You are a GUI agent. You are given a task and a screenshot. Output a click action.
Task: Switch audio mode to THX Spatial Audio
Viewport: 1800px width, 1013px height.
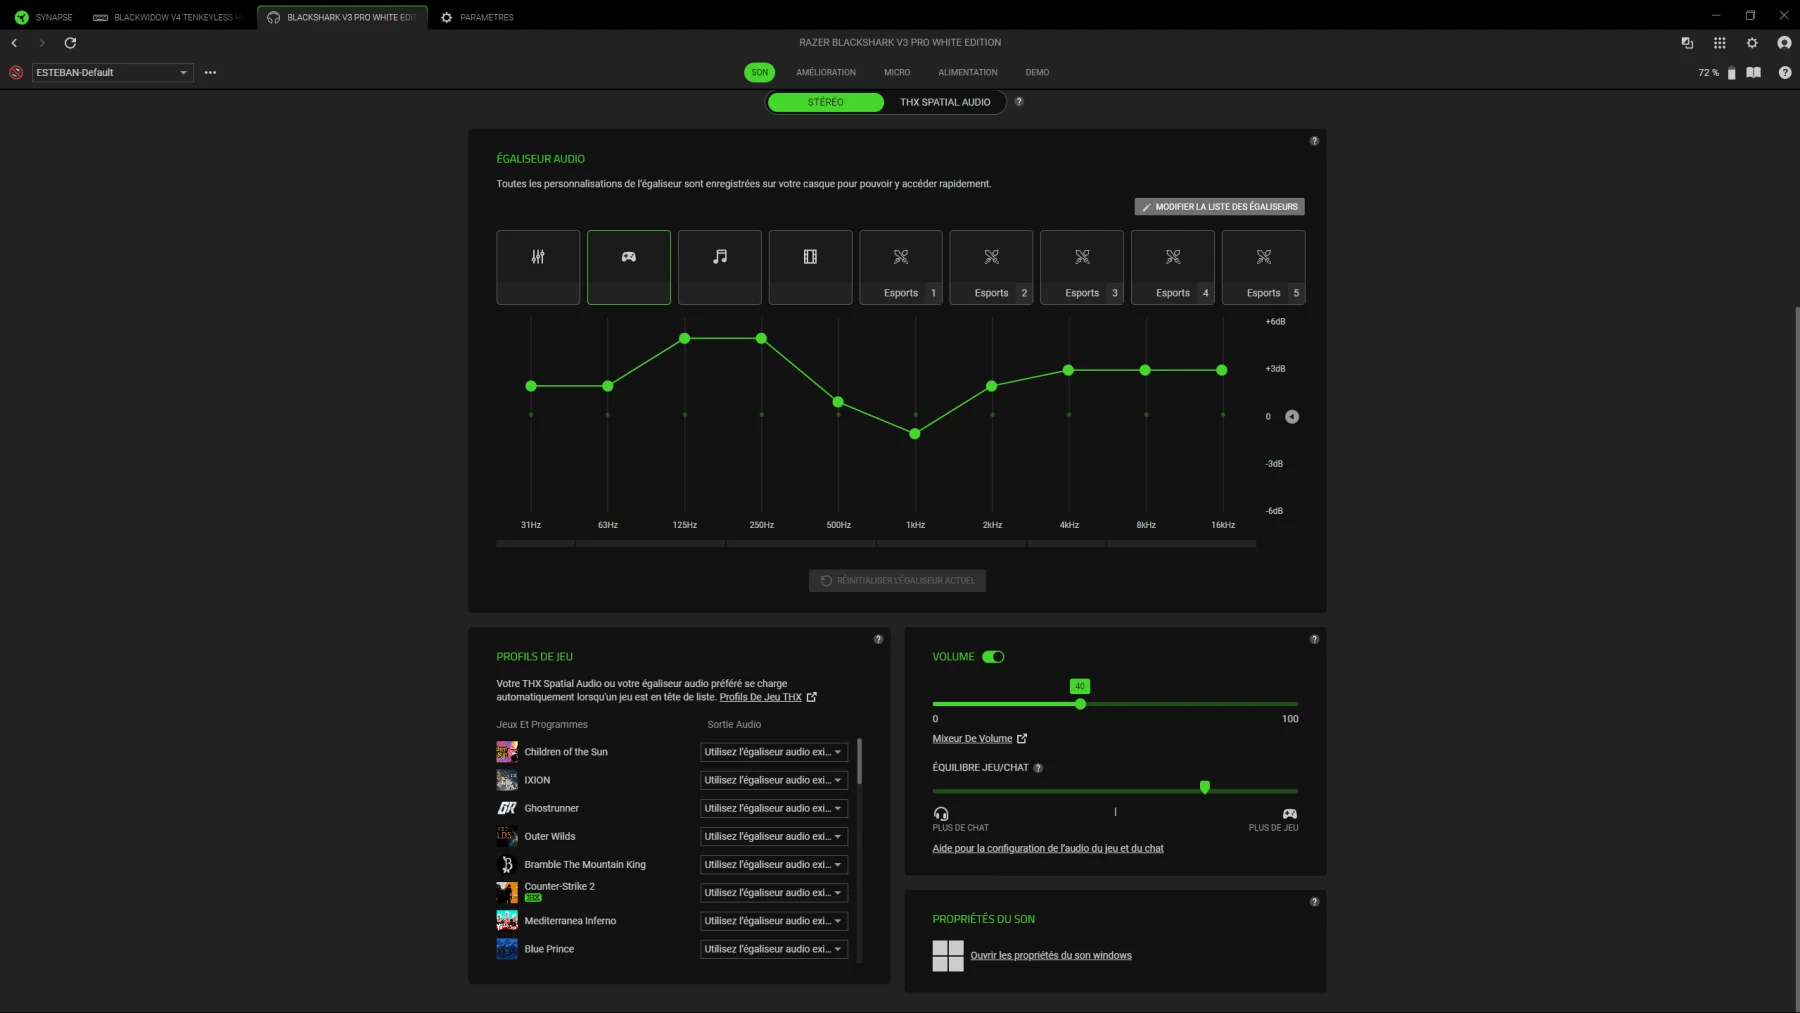pyautogui.click(x=945, y=102)
